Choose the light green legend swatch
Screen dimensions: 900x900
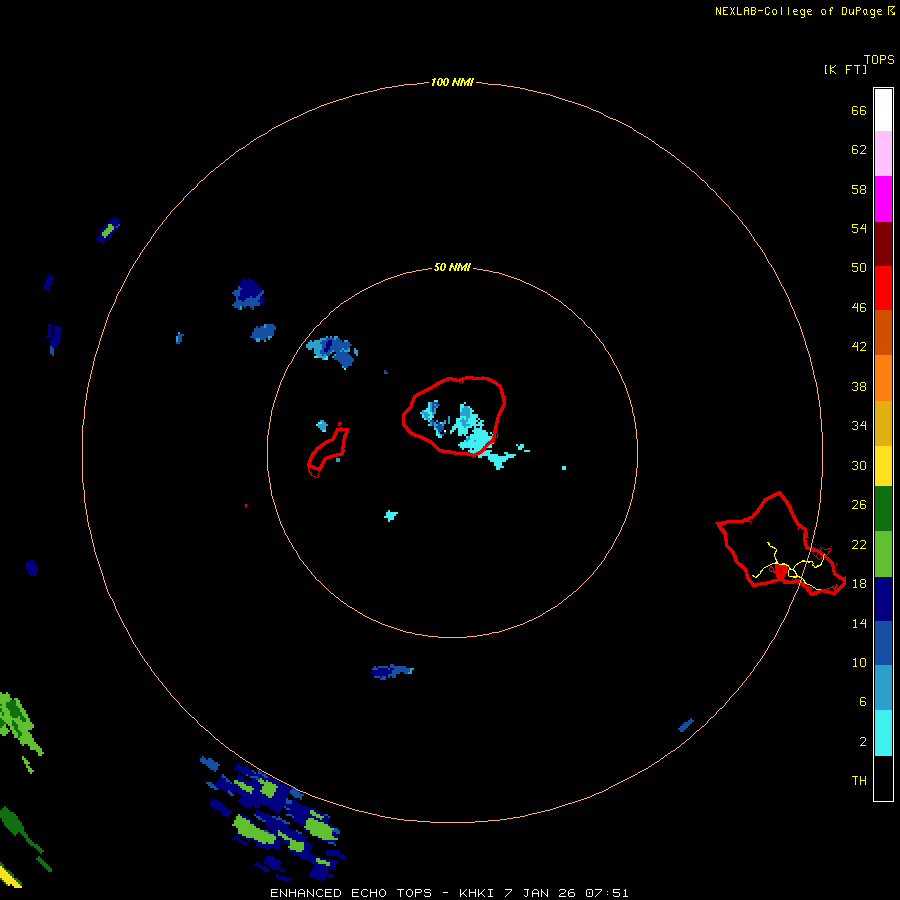(883, 554)
